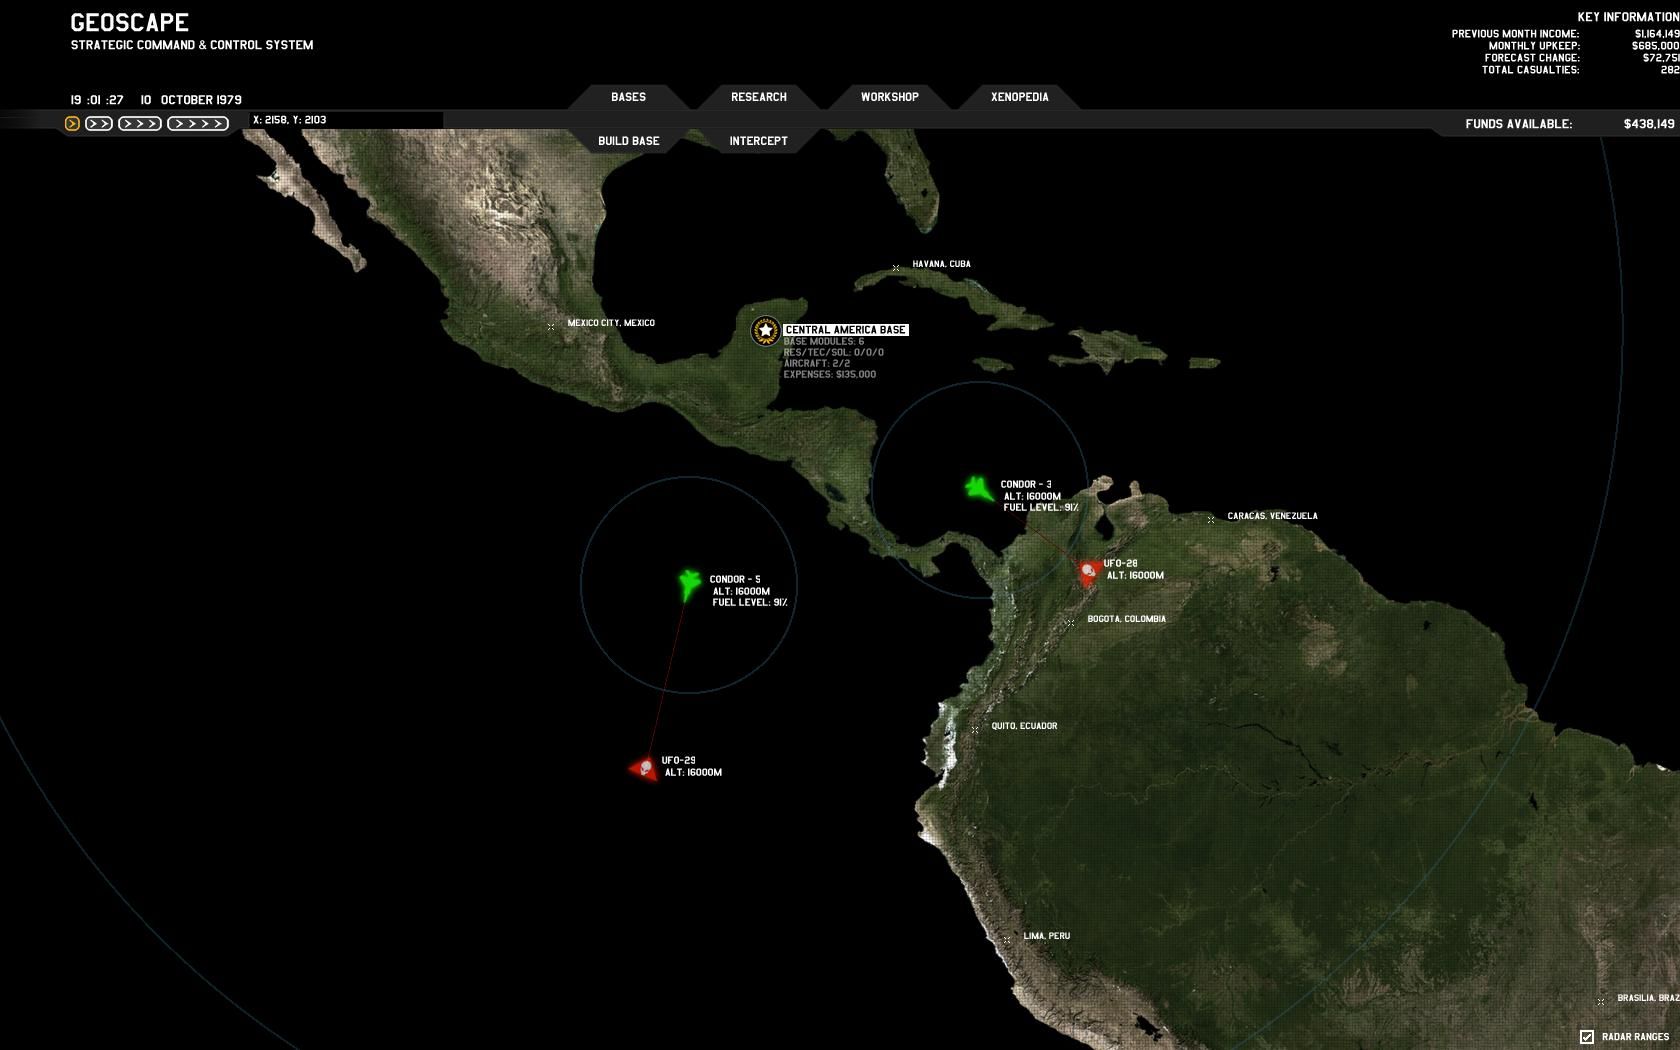Open the Xenopedia tab
The width and height of the screenshot is (1680, 1050).
click(1019, 97)
